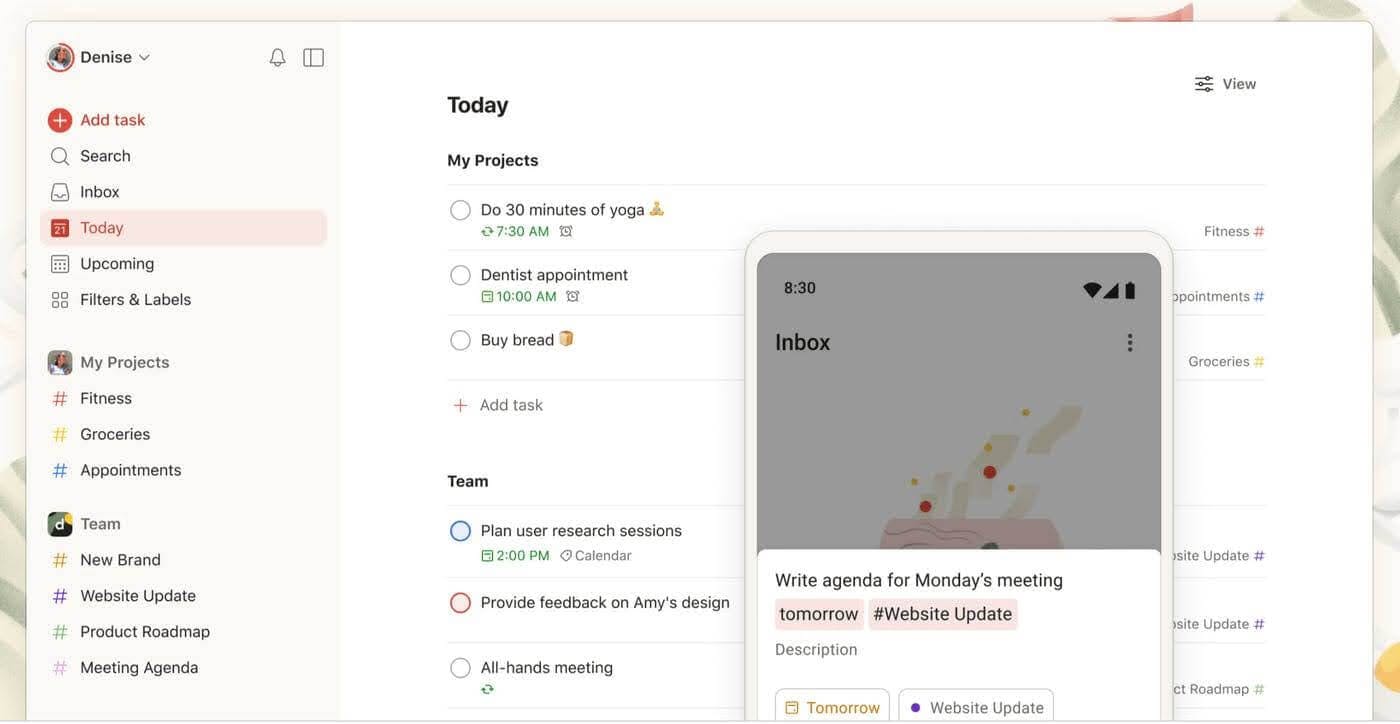Open Filters & Labels in sidebar
1400x724 pixels.
tap(135, 300)
